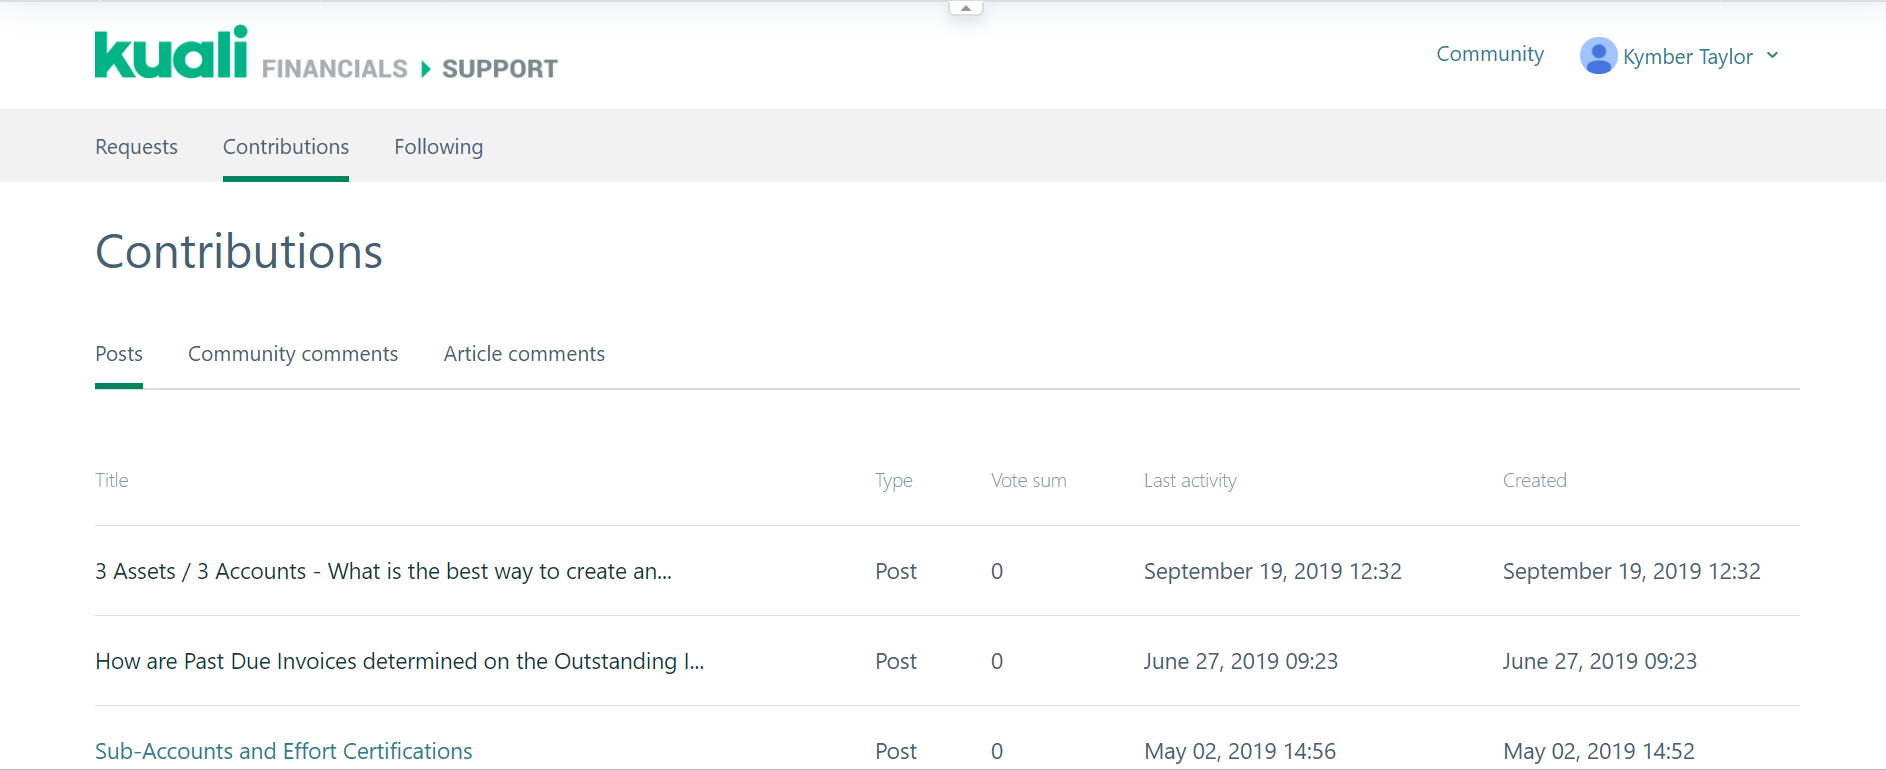Screen dimensions: 1886x770
Task: Switch to the Requests tab
Action: click(136, 147)
